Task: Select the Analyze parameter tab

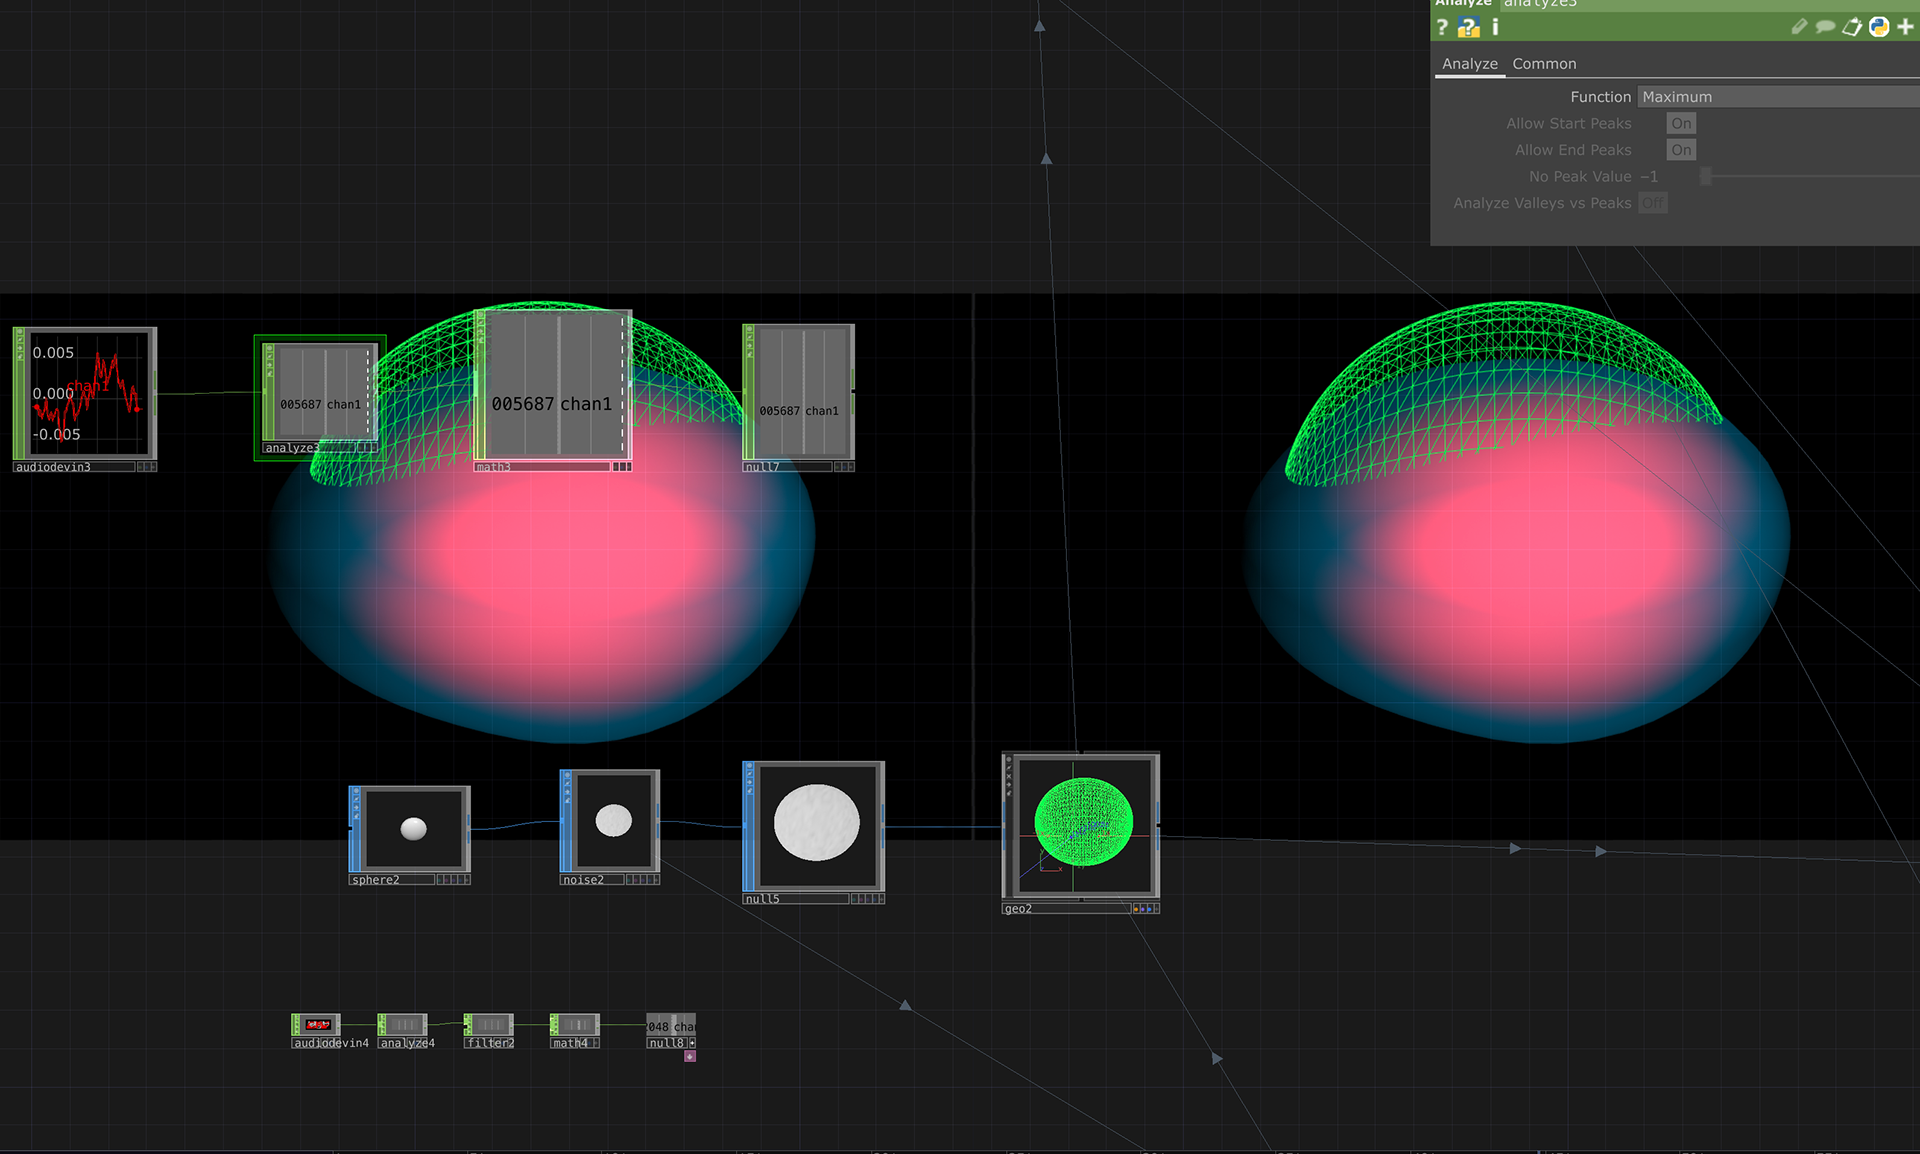Action: pos(1469,64)
